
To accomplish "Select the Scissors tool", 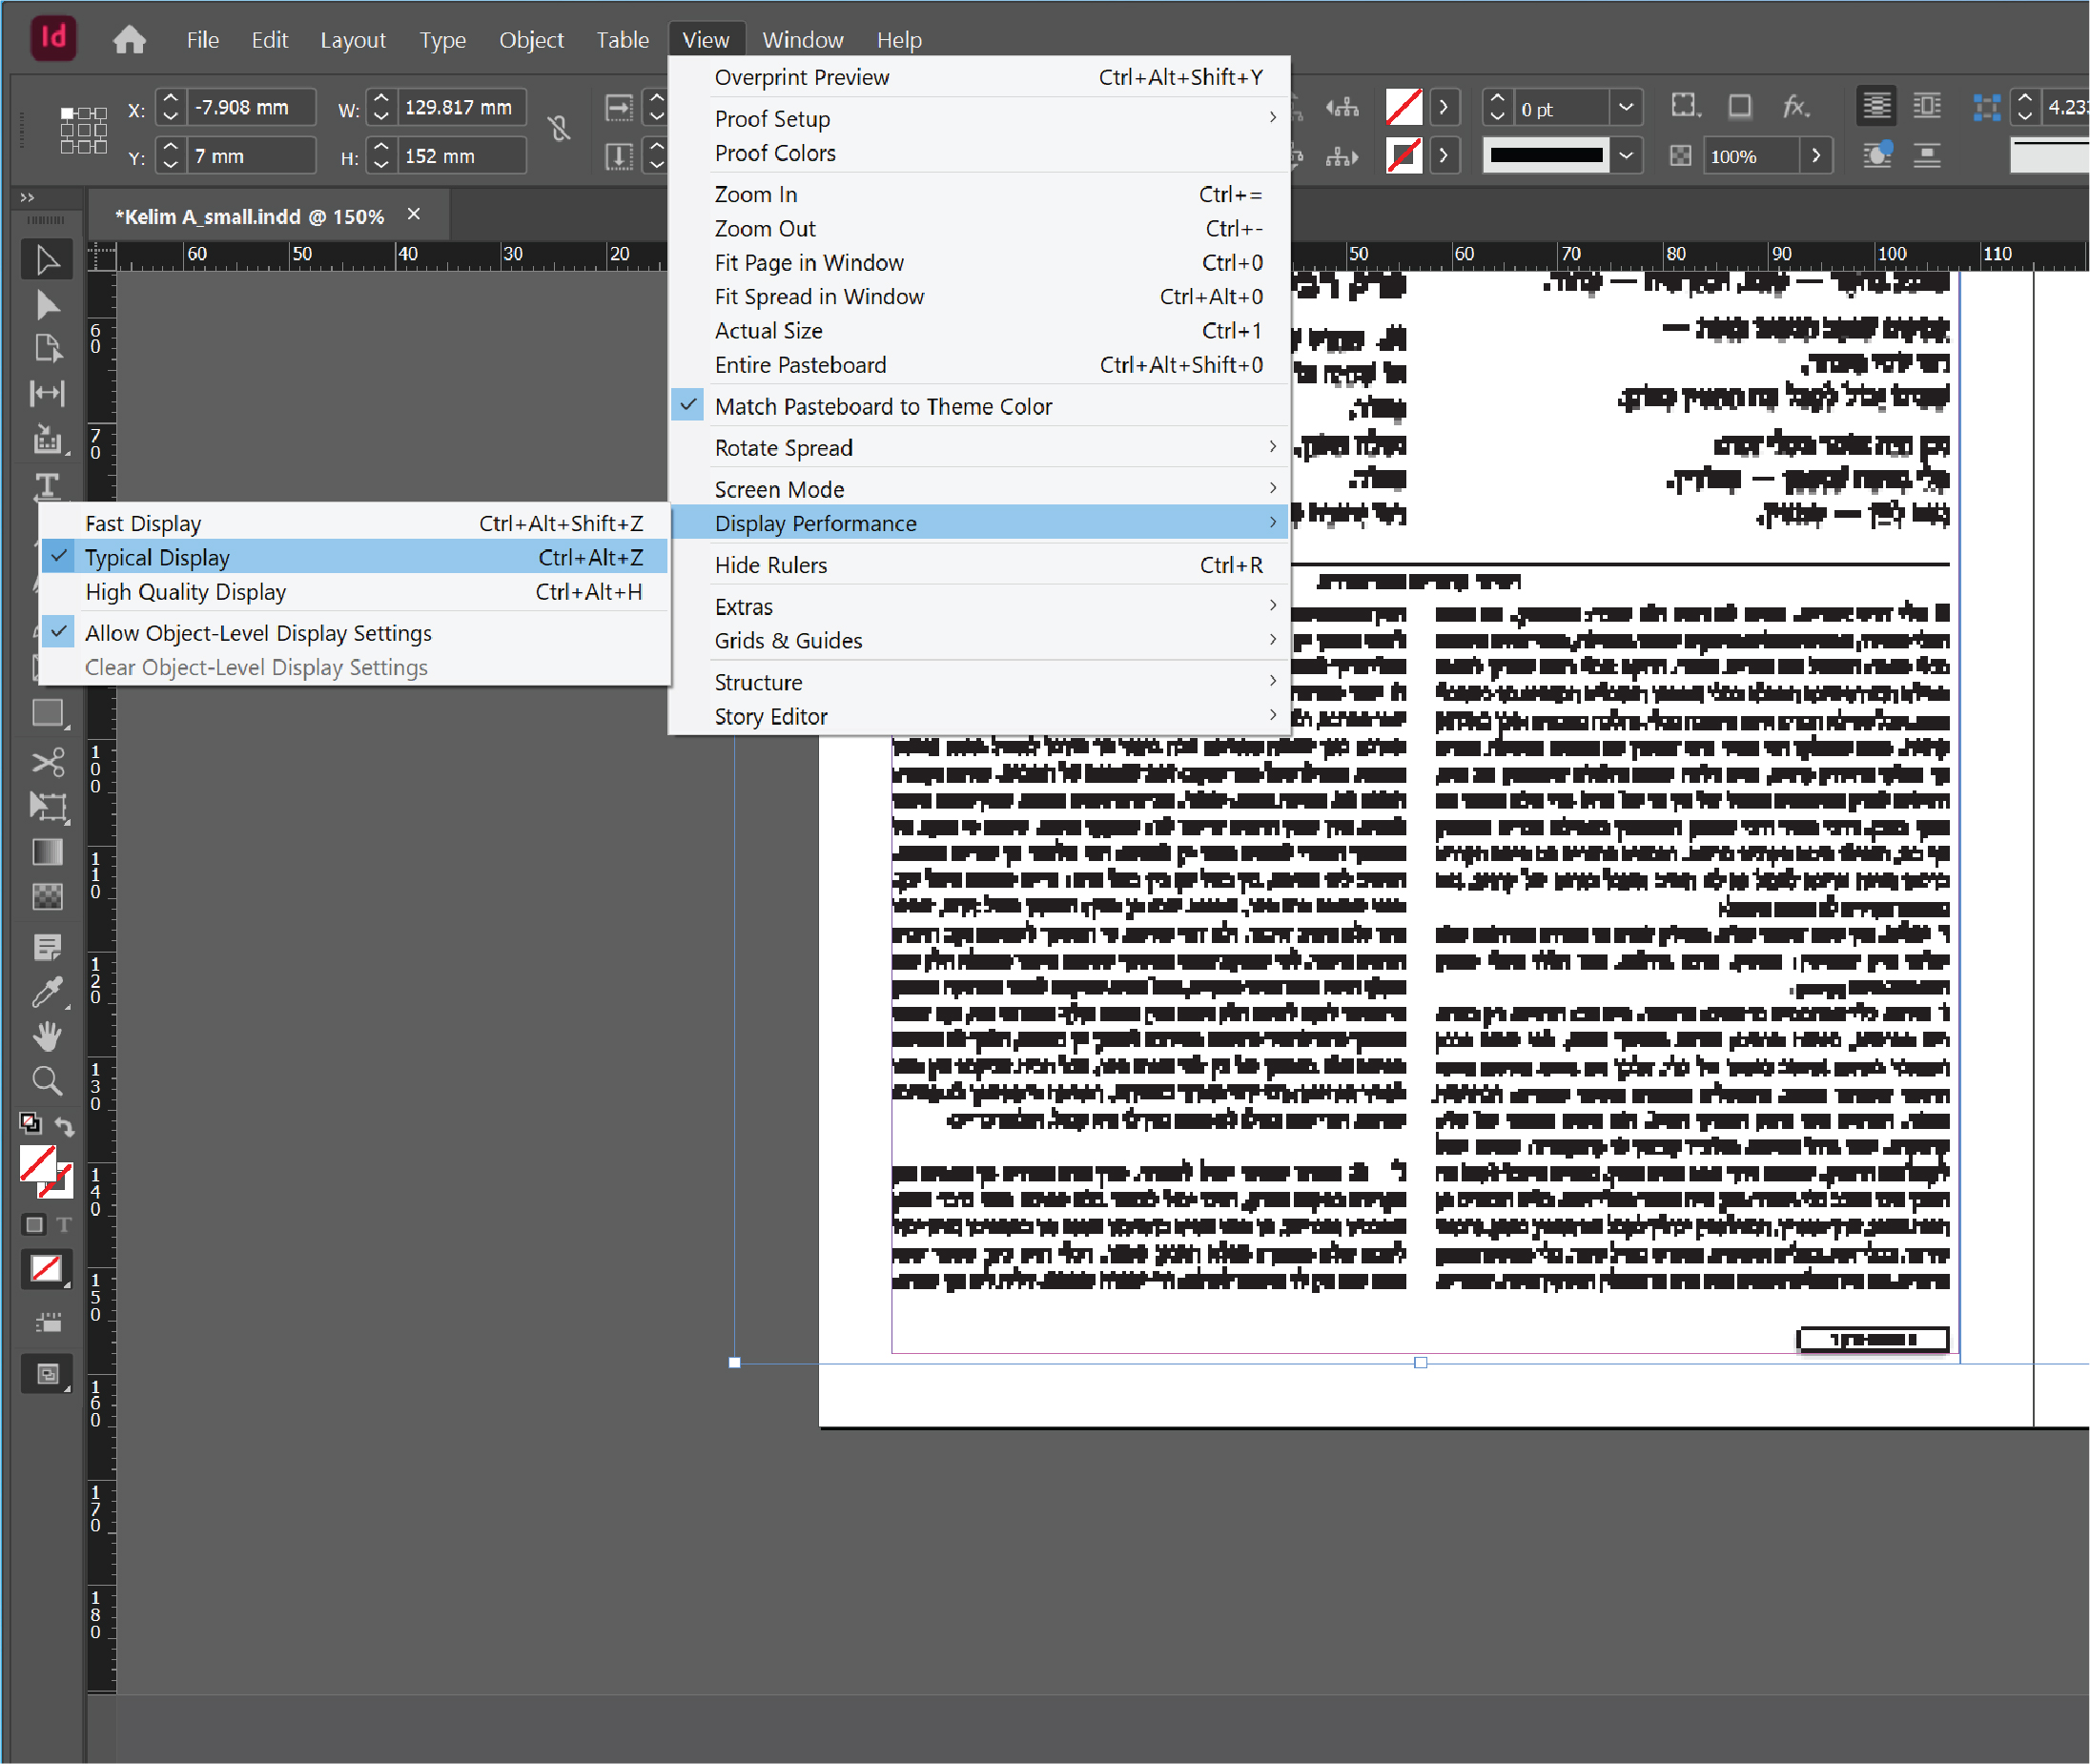I will 46,762.
